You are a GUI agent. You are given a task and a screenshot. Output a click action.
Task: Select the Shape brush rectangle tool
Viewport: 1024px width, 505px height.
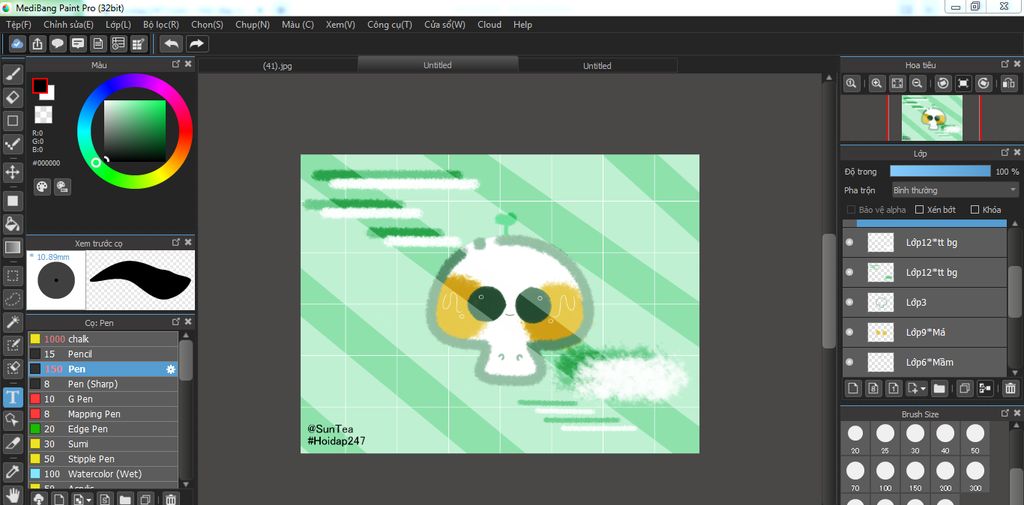(x=12, y=121)
